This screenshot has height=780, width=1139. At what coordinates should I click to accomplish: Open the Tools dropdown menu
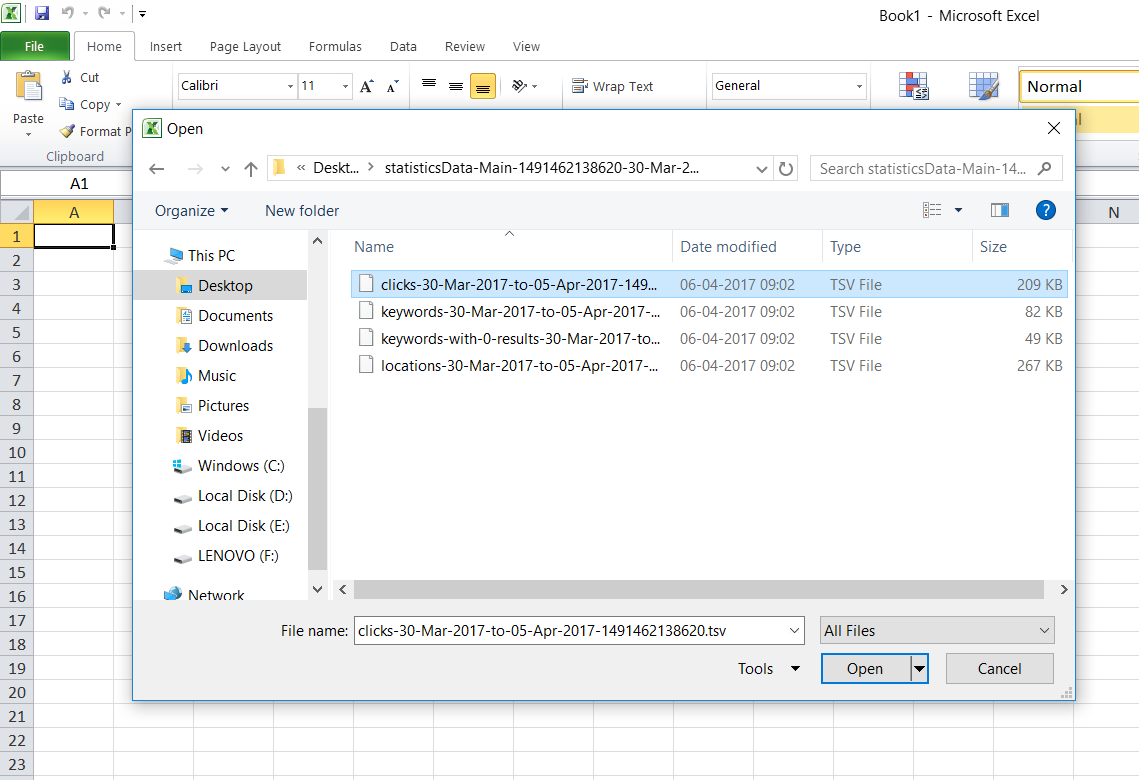click(769, 669)
